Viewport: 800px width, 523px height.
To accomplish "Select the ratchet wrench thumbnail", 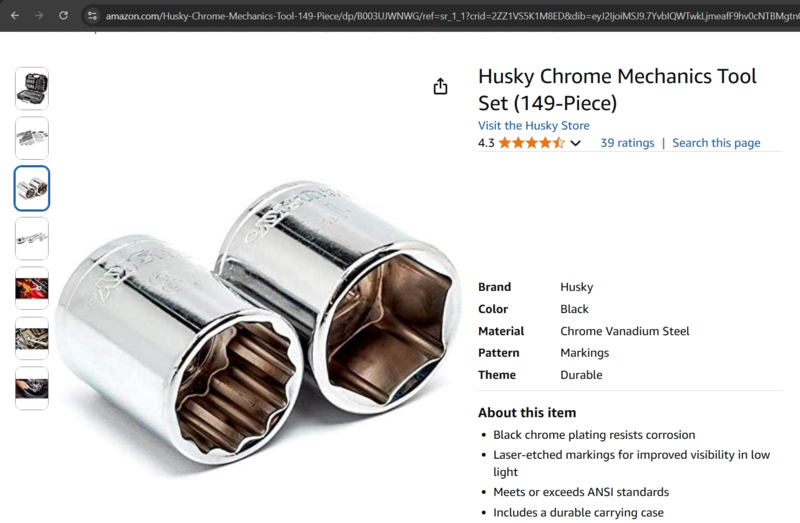I will click(32, 238).
